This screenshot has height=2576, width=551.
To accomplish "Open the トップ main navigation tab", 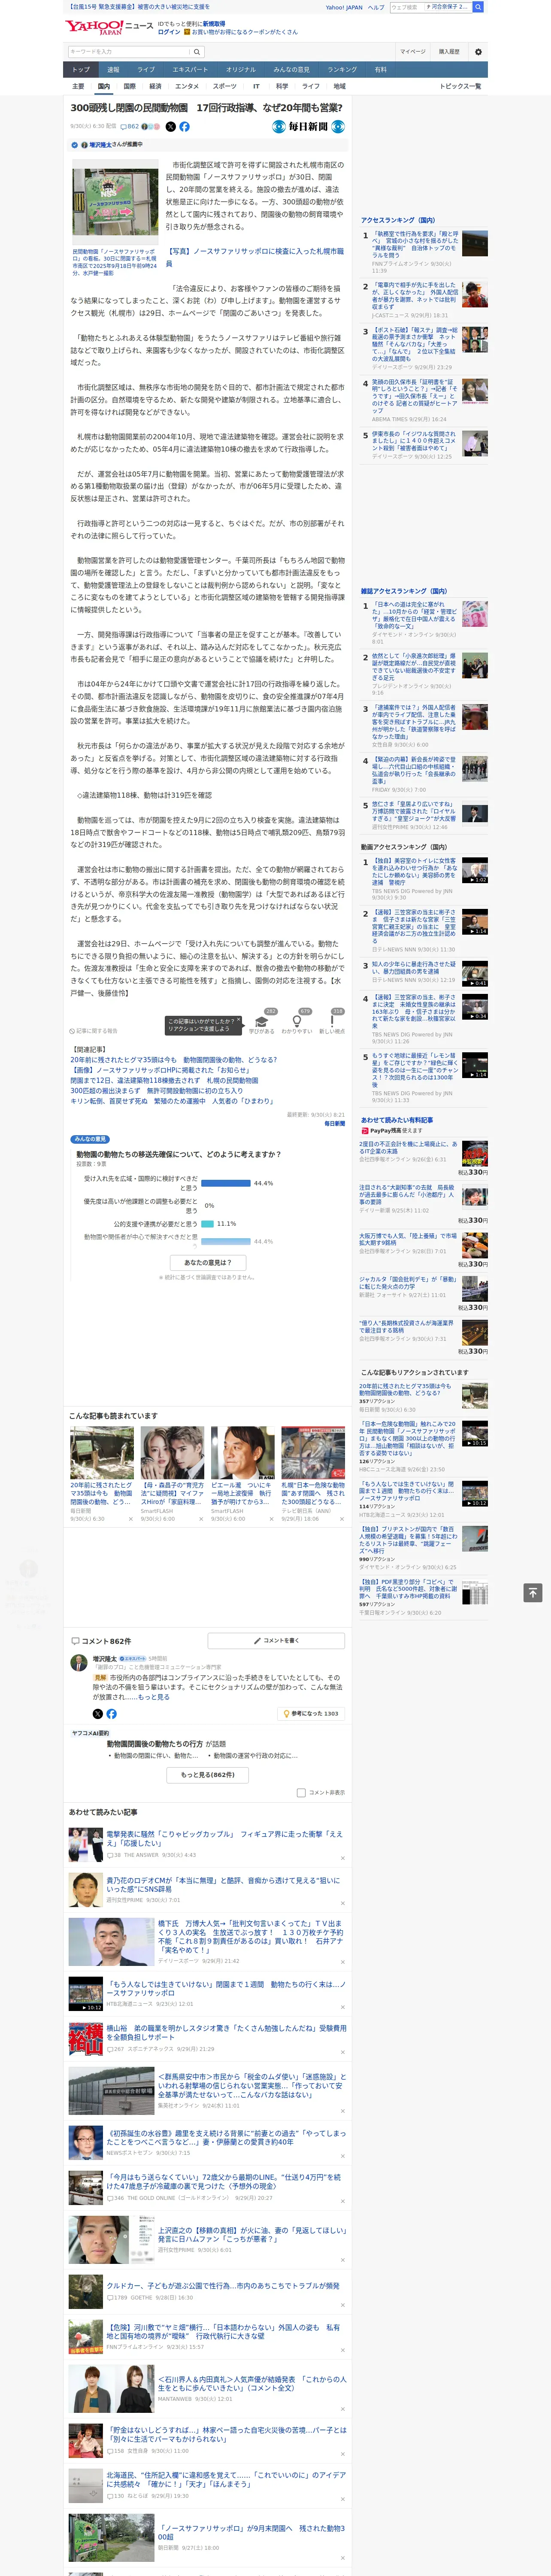I will tap(81, 70).
